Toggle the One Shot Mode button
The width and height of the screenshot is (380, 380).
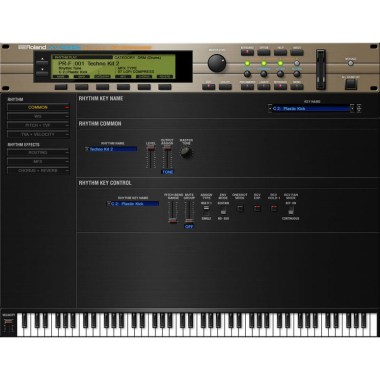pos(240,209)
